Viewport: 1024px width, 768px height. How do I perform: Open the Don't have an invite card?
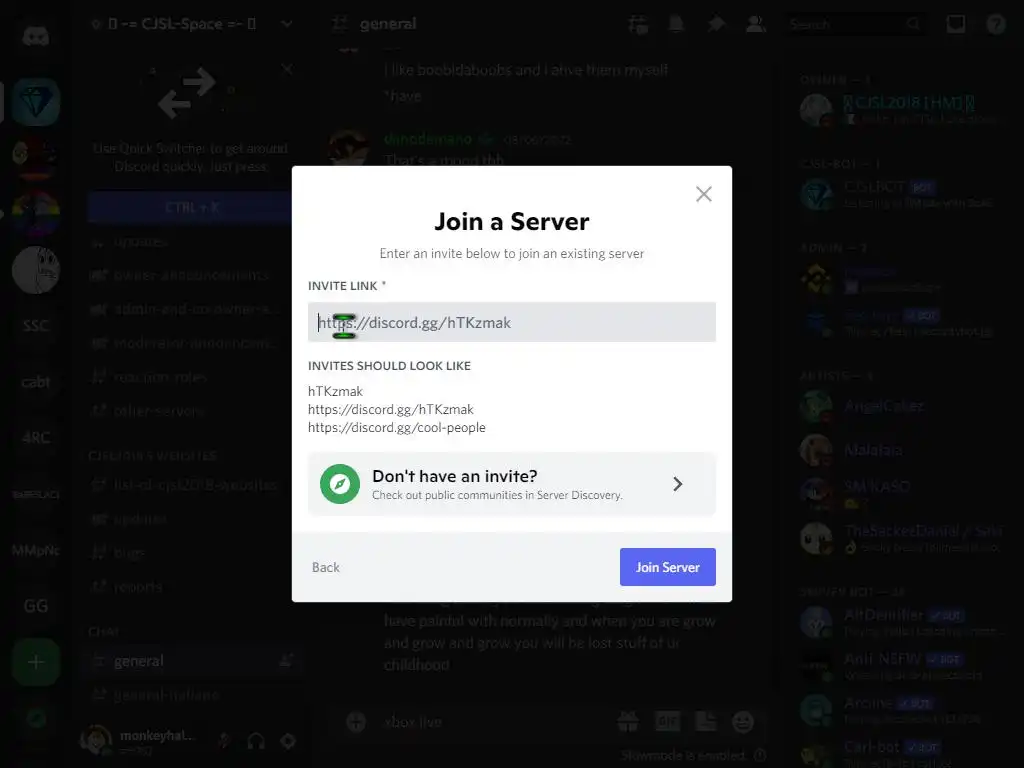(x=511, y=484)
